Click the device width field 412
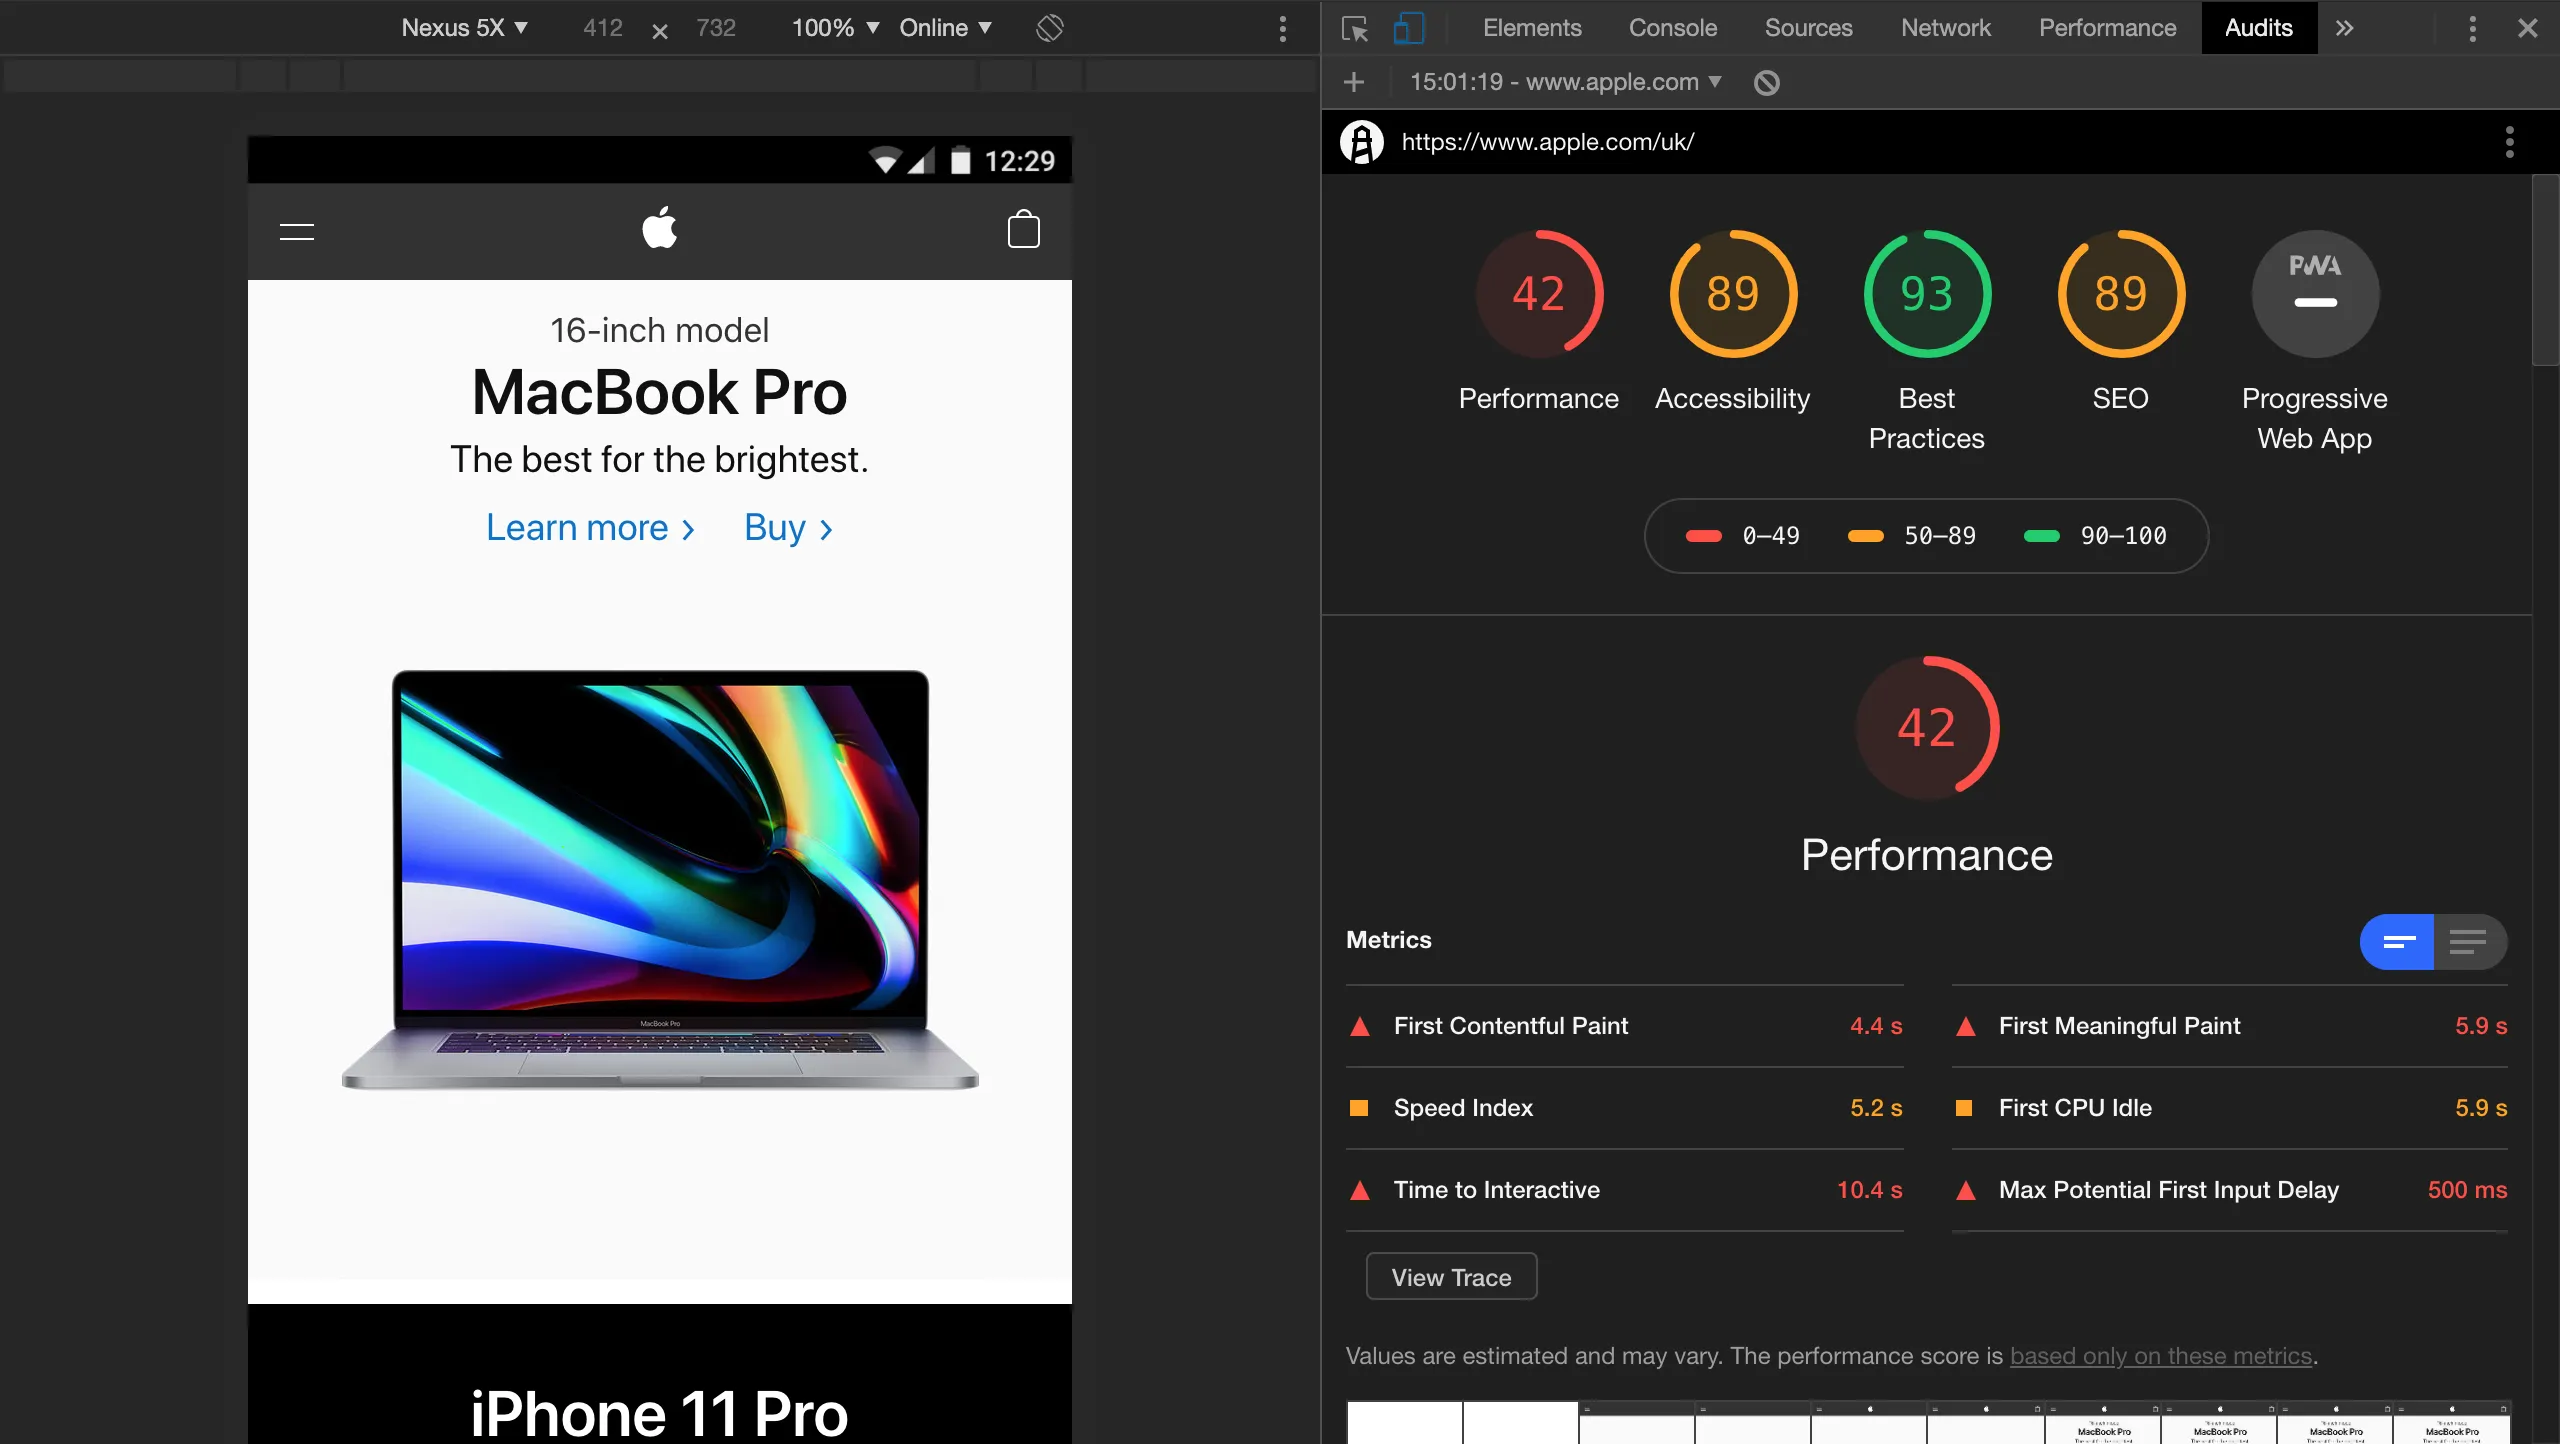The image size is (2560, 1444). [x=603, y=28]
